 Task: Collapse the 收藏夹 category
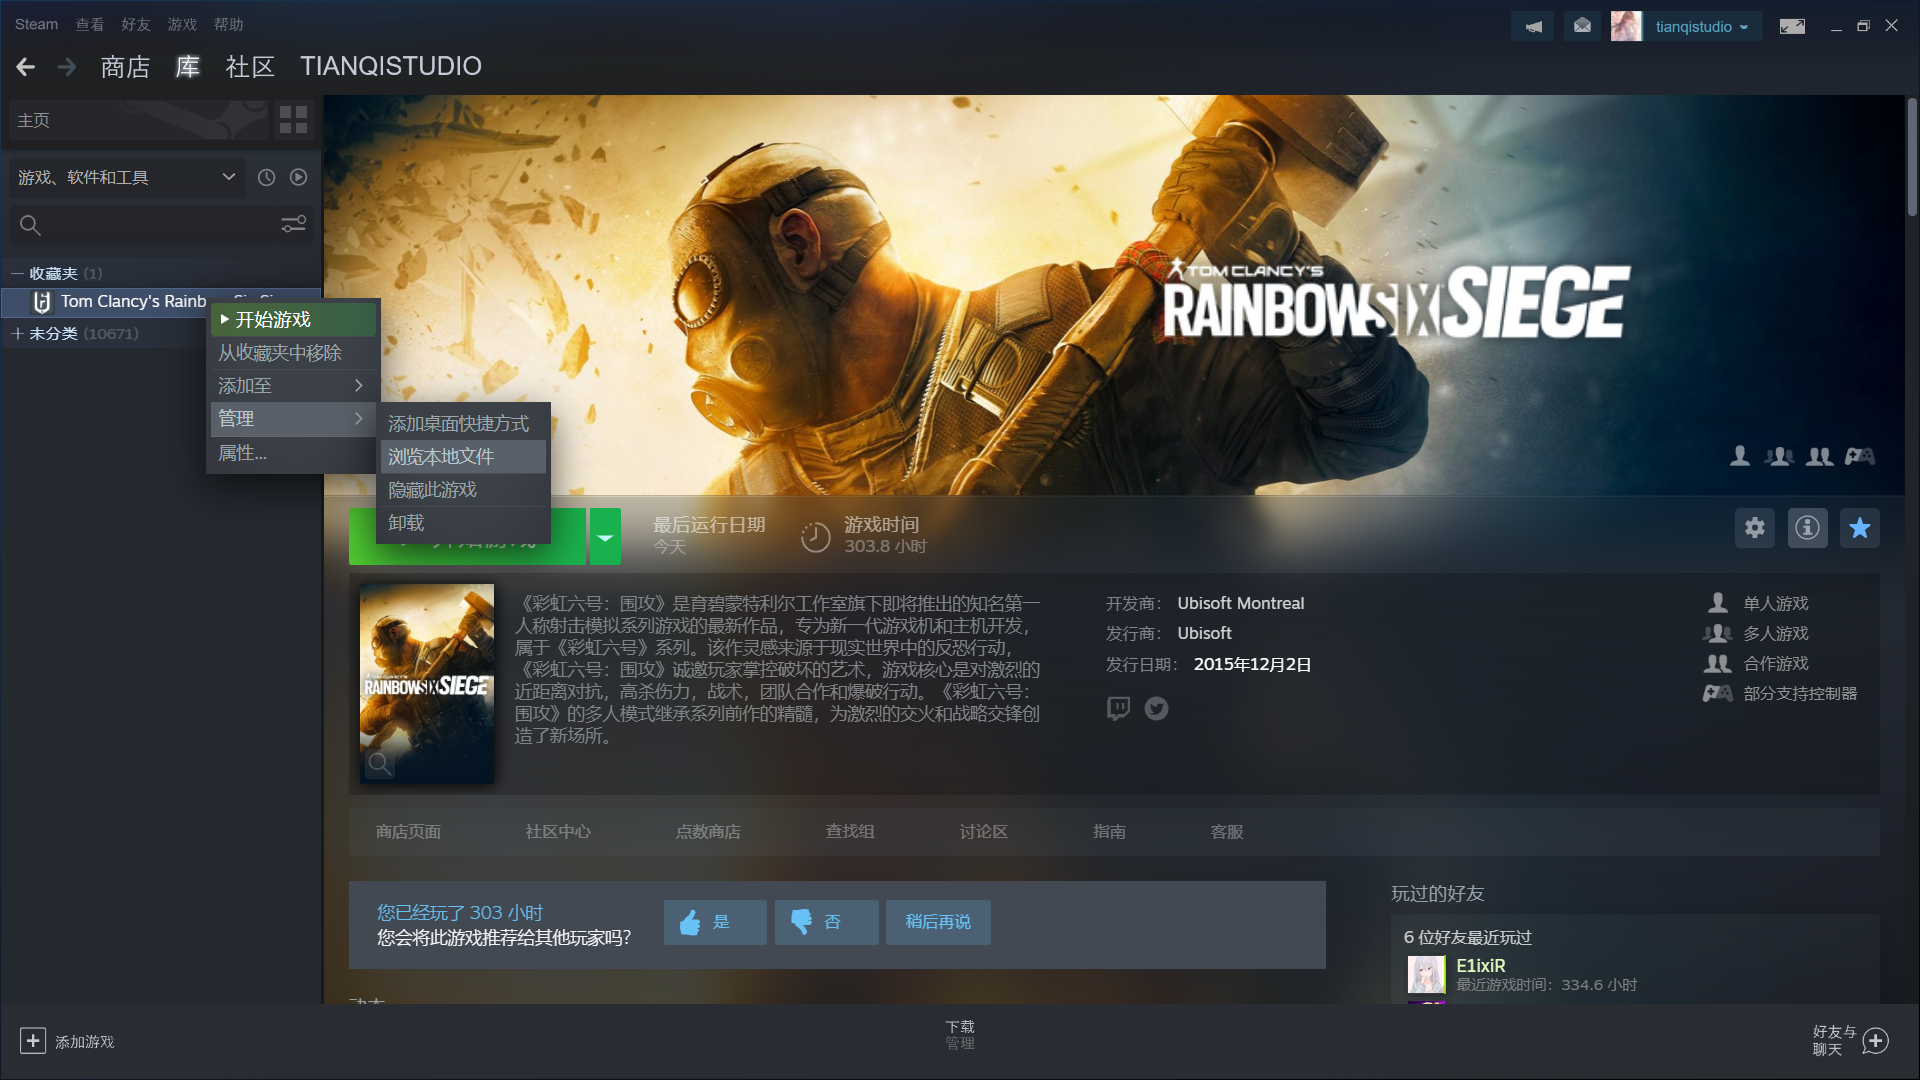17,273
